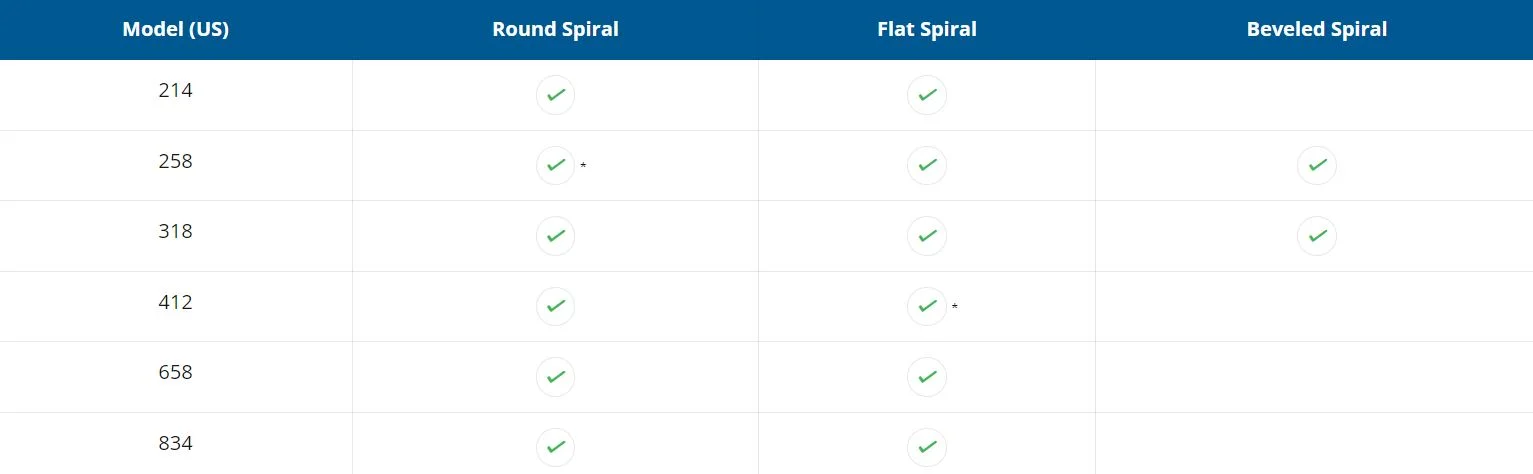Click the Round Spiral checkmark for model 658

[555, 377]
